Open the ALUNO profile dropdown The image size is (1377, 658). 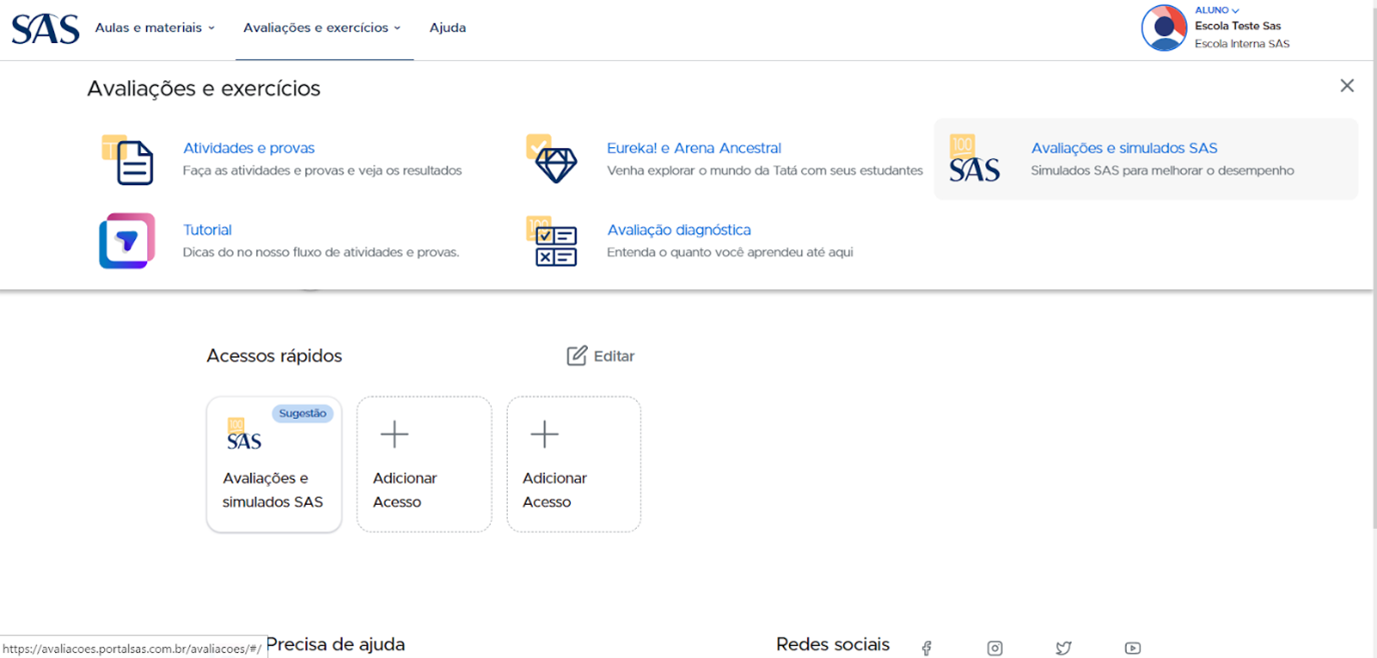1217,10
